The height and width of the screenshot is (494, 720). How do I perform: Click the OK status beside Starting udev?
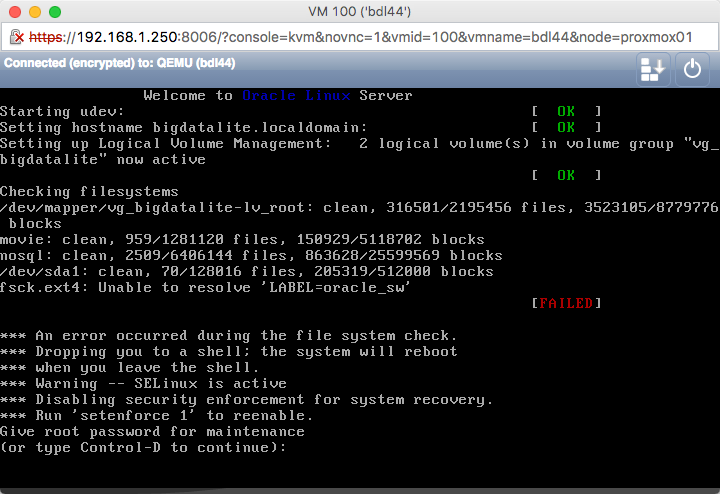tap(566, 111)
